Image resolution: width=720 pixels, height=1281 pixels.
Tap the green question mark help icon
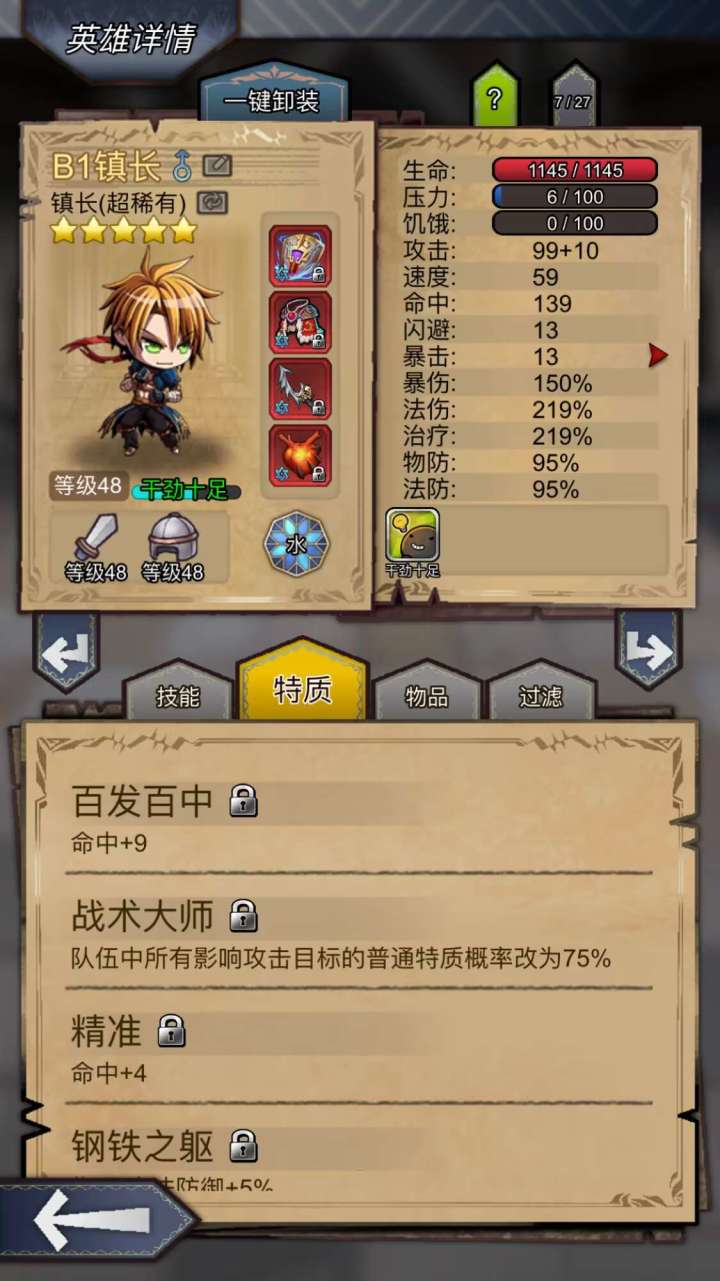click(x=494, y=99)
